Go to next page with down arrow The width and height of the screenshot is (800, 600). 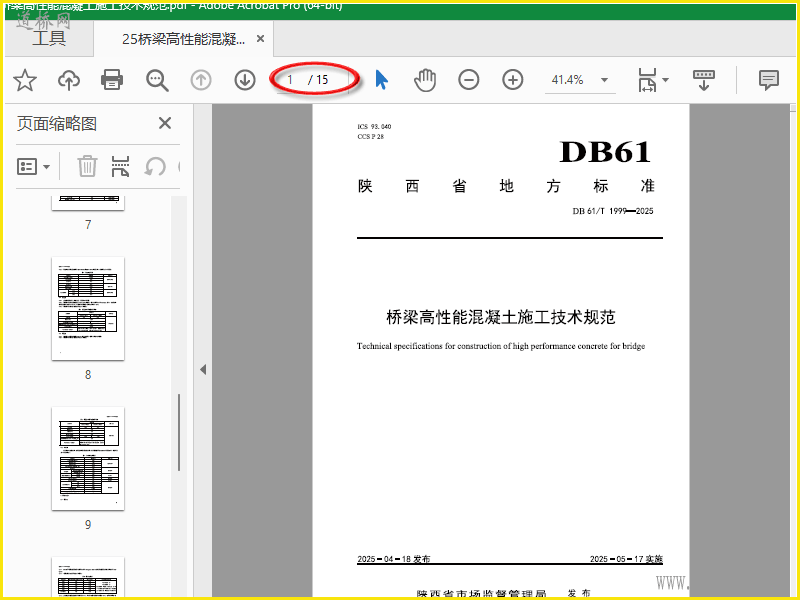(x=245, y=80)
